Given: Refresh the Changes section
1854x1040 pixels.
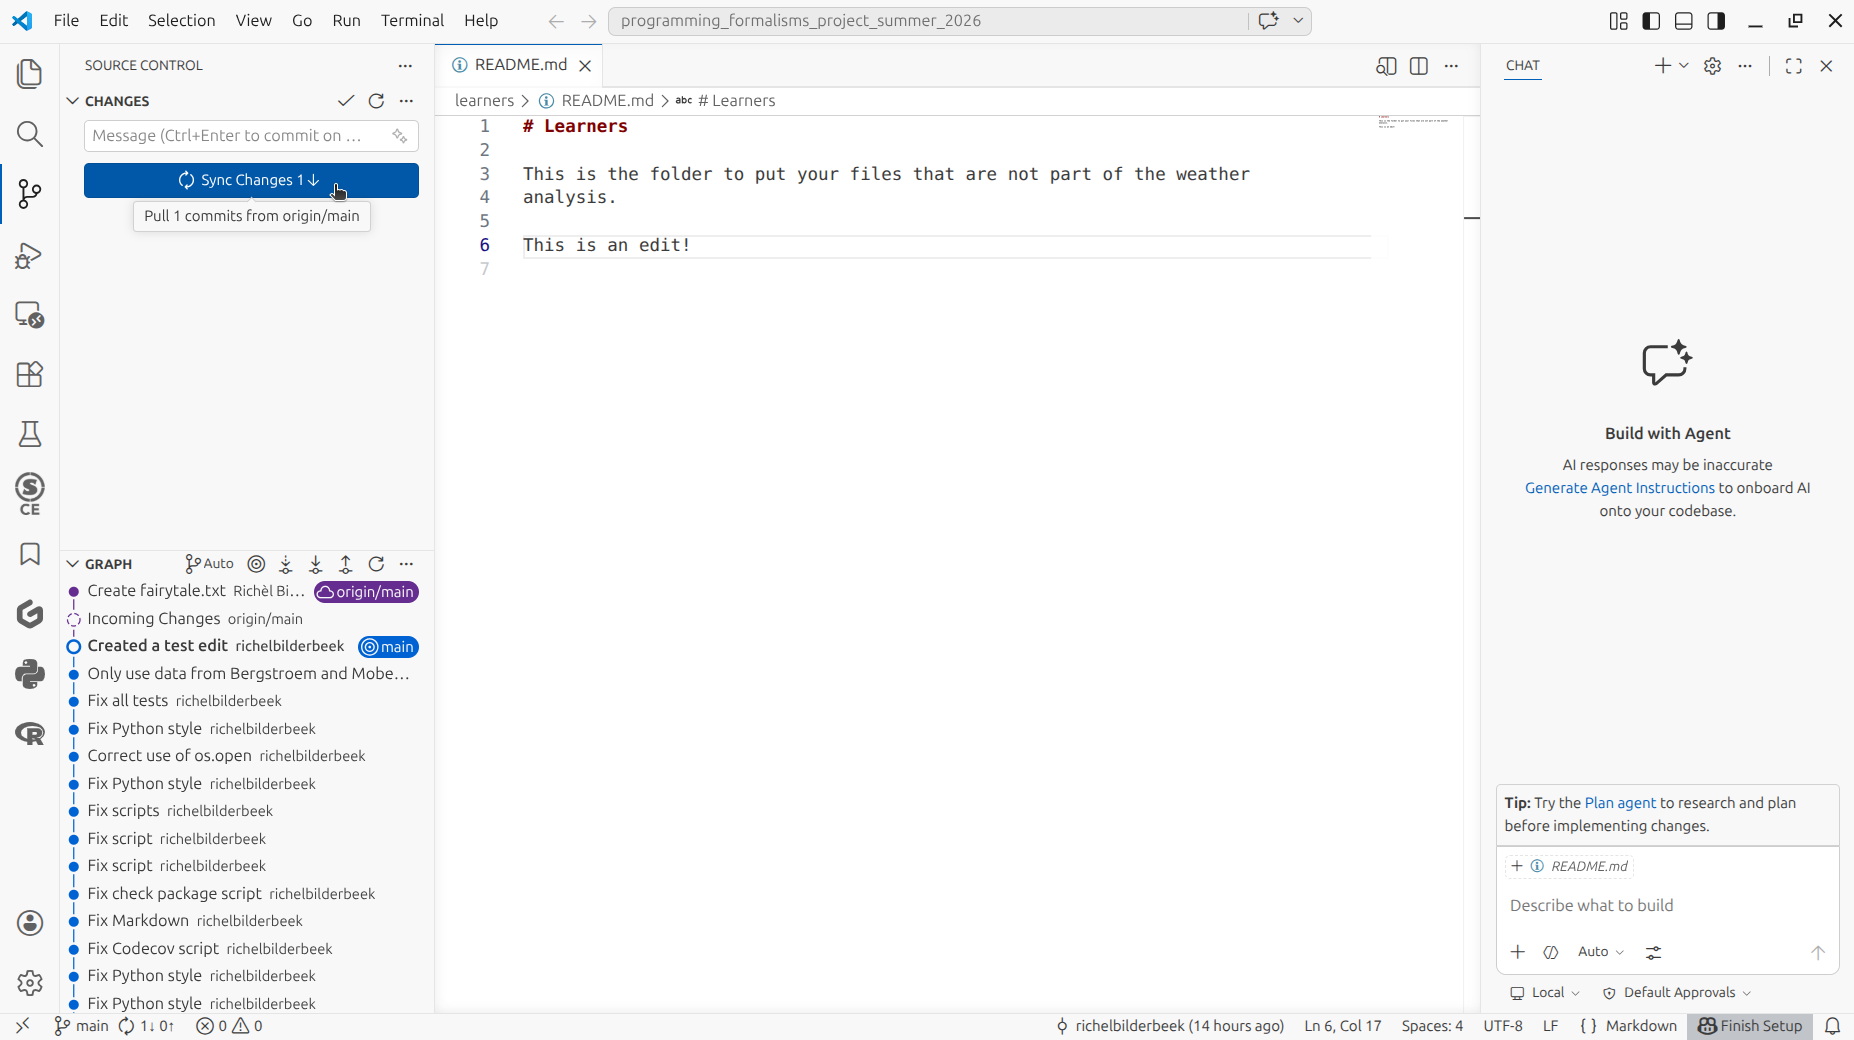Looking at the screenshot, I should click(376, 101).
